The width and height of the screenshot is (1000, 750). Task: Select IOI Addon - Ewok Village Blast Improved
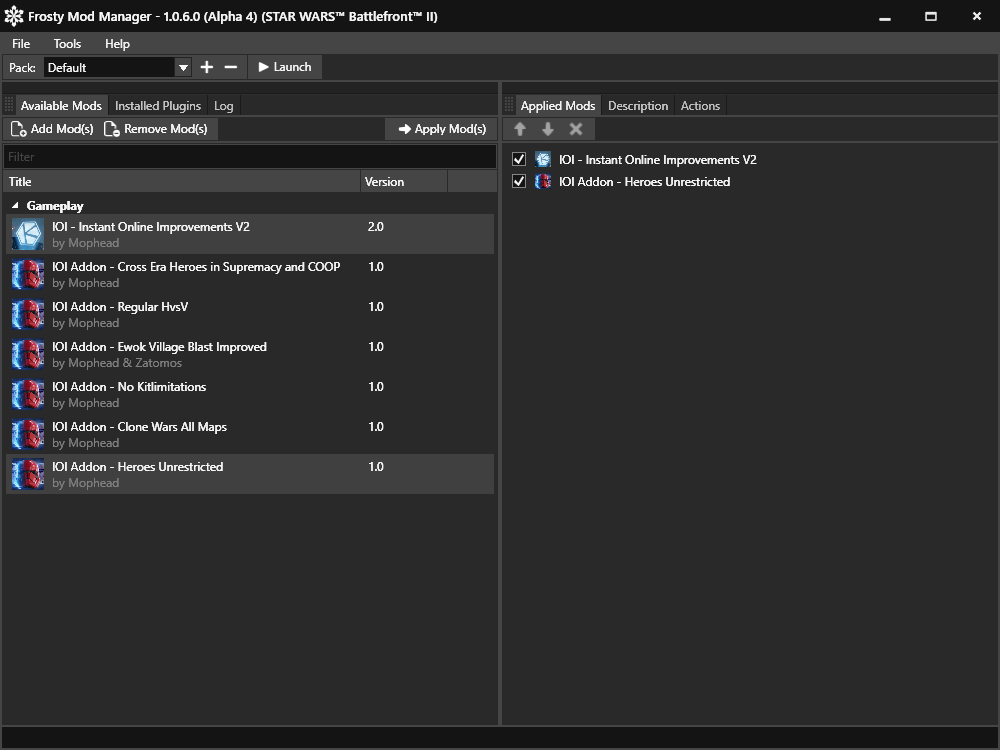click(250, 355)
